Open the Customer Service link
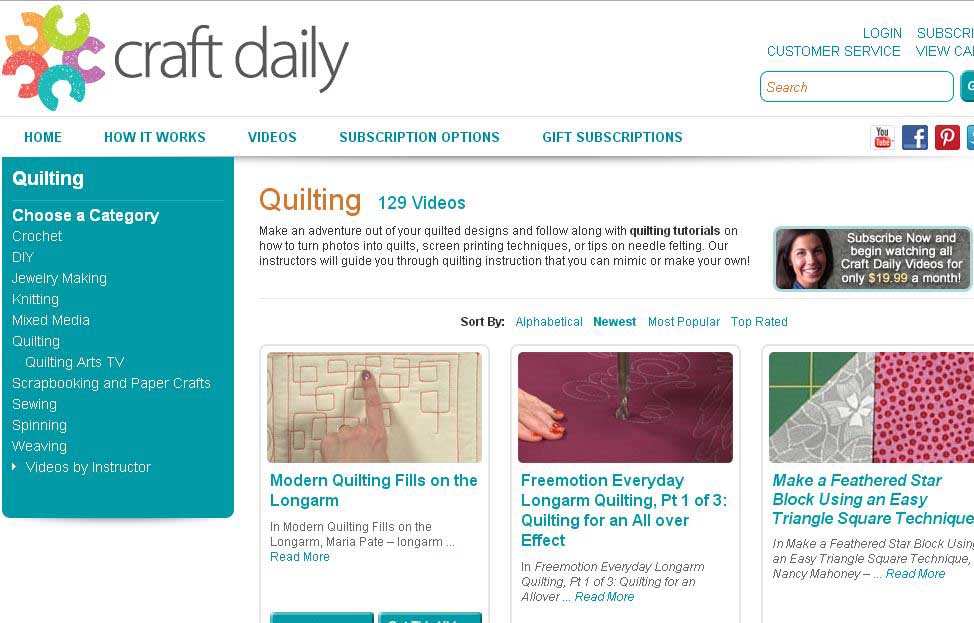This screenshot has width=974, height=623. [834, 52]
